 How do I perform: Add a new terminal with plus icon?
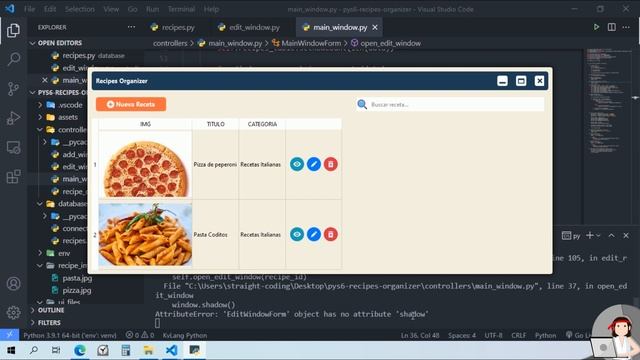click(589, 235)
